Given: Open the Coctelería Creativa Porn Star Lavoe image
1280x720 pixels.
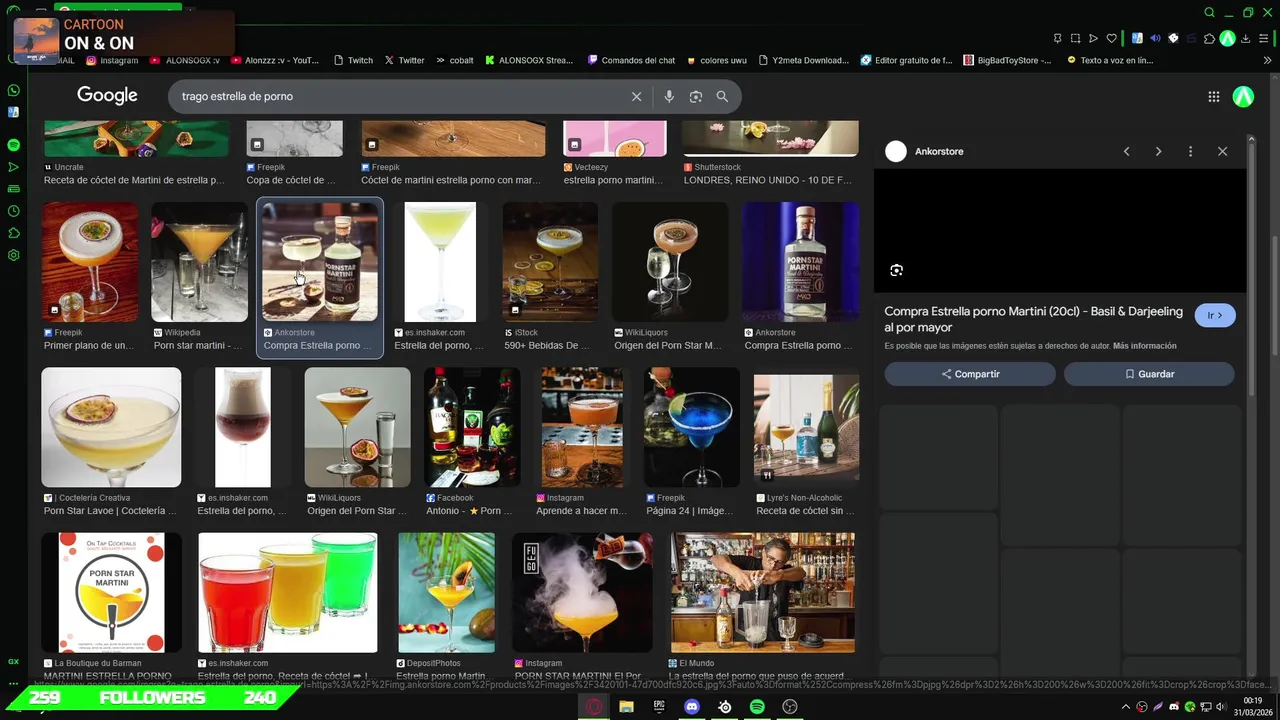Looking at the screenshot, I should [111, 427].
